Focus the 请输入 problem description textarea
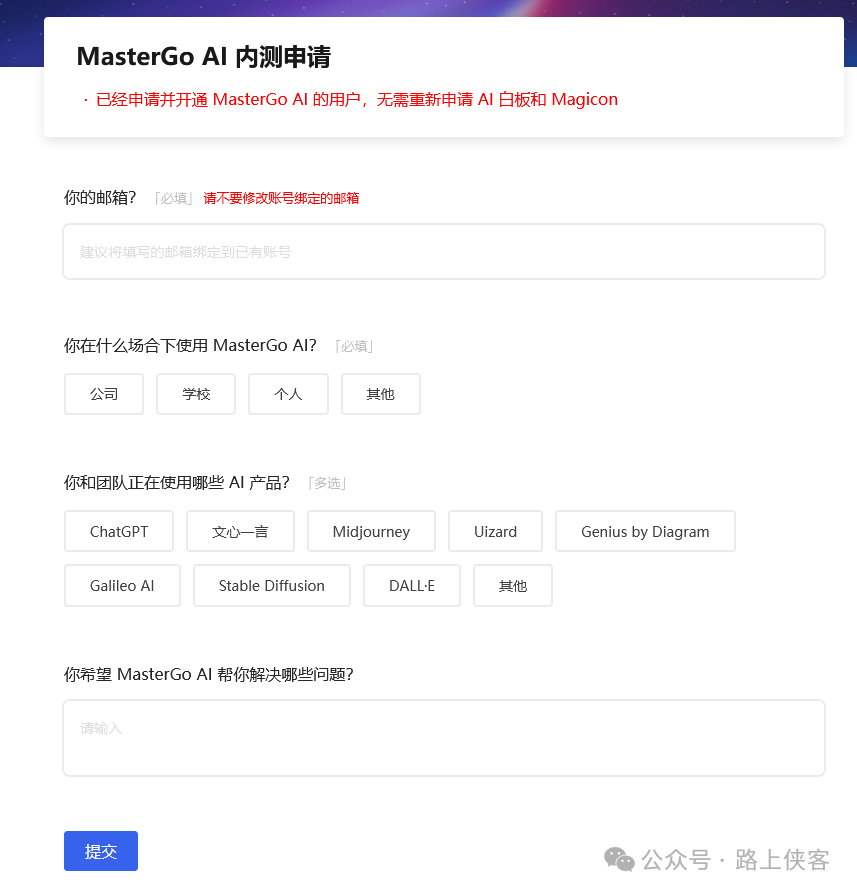The height and width of the screenshot is (894, 857). point(444,738)
